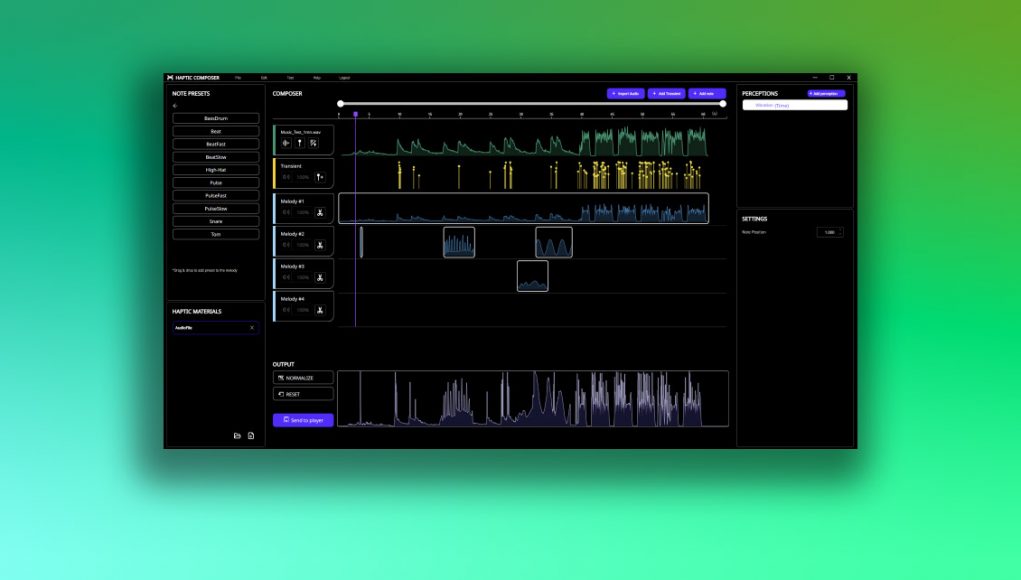Open the File menu
The image size is (1021, 580).
238,77
